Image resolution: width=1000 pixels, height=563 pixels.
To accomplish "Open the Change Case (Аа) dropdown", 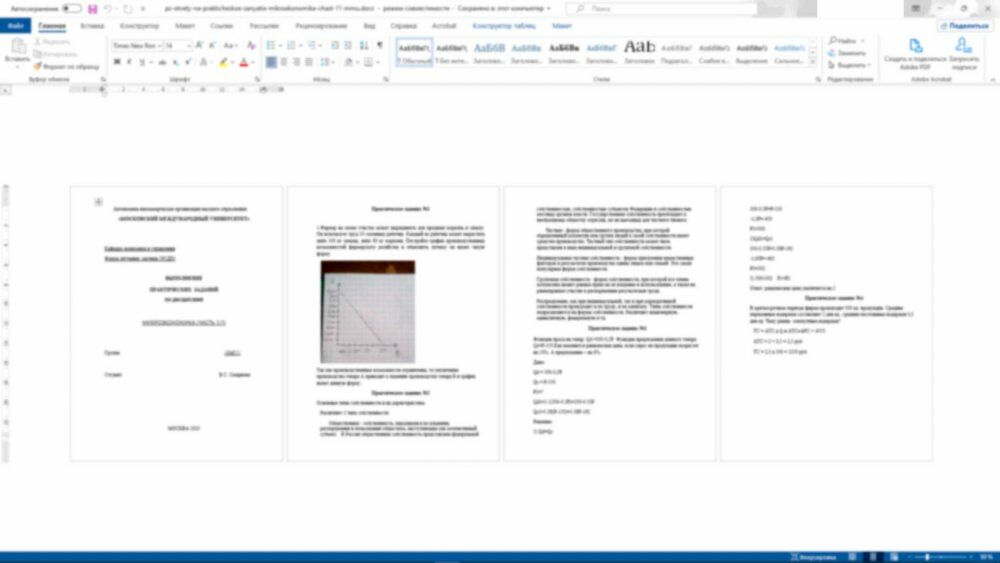I will (230, 45).
